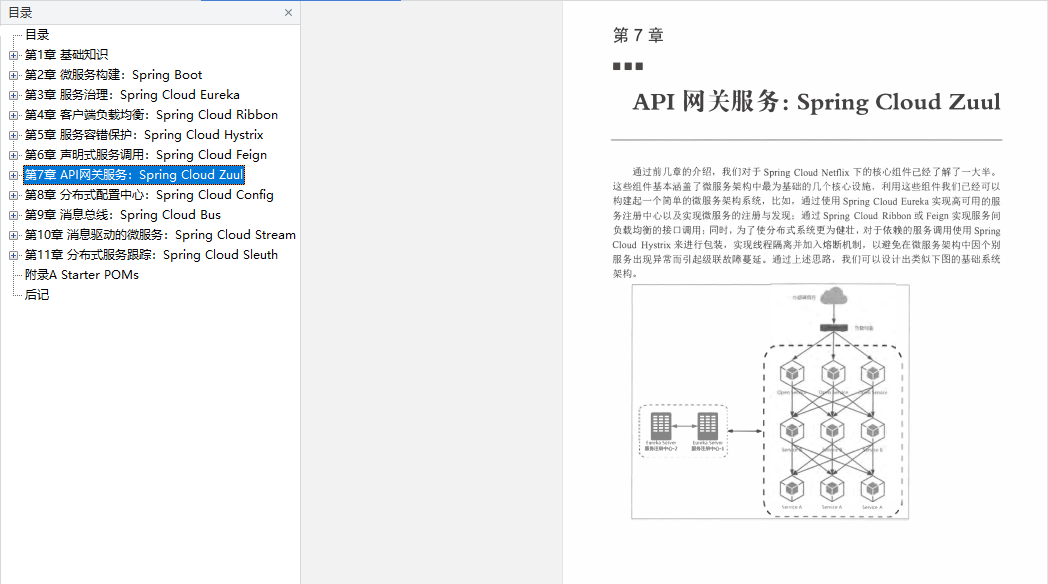
Task: Expand 第1章 基础知识 node
Action: pyautogui.click(x=13, y=55)
